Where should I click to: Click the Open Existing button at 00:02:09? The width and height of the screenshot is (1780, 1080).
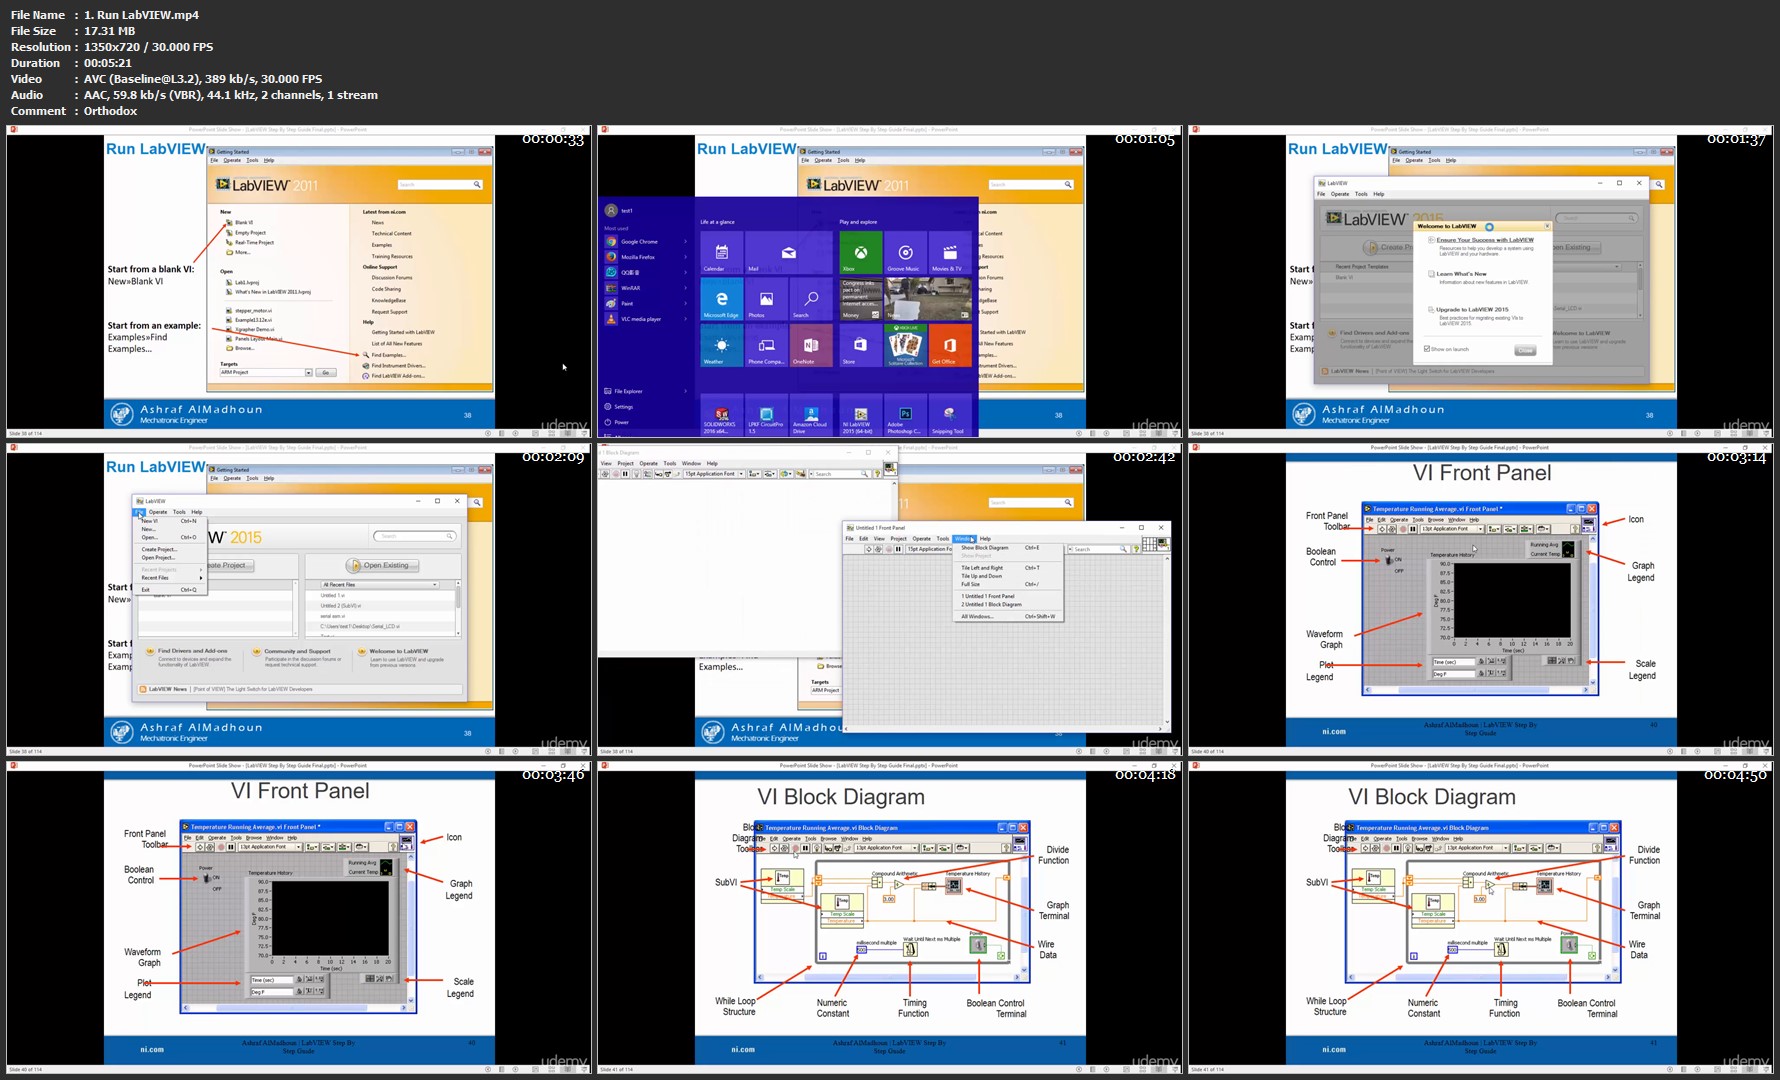[381, 565]
